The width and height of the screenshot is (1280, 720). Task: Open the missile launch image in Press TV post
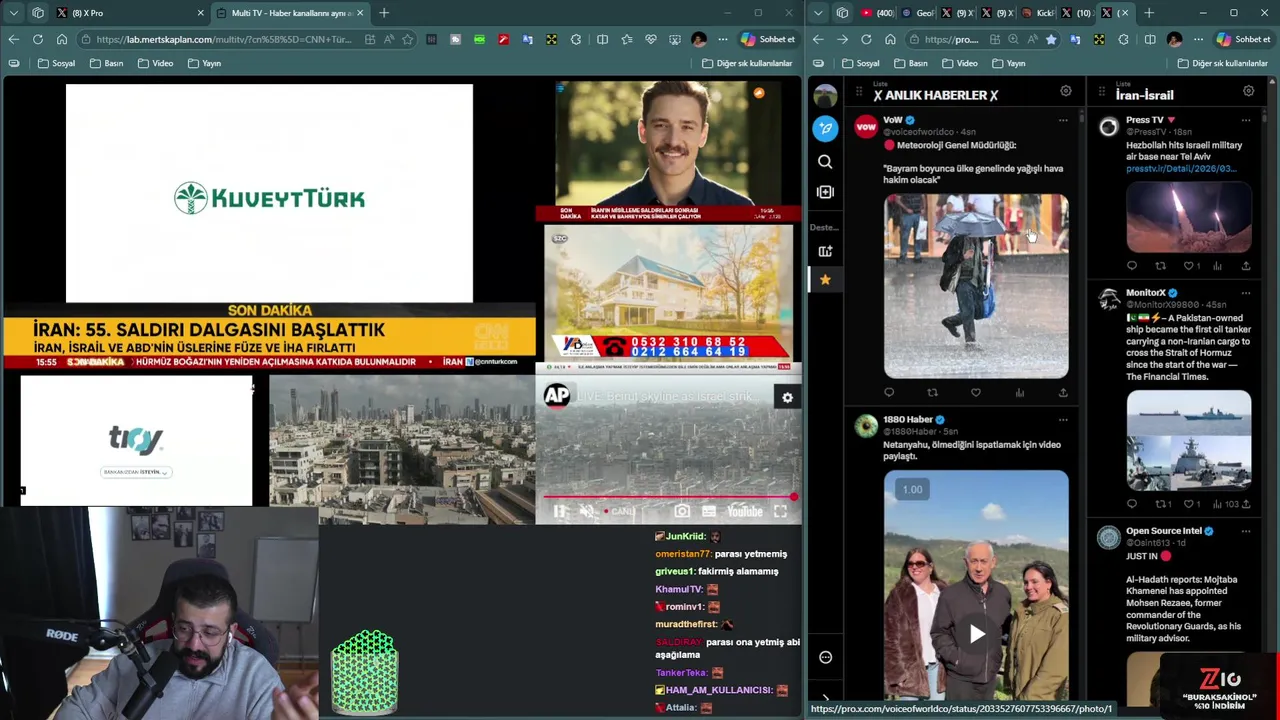tap(1188, 217)
